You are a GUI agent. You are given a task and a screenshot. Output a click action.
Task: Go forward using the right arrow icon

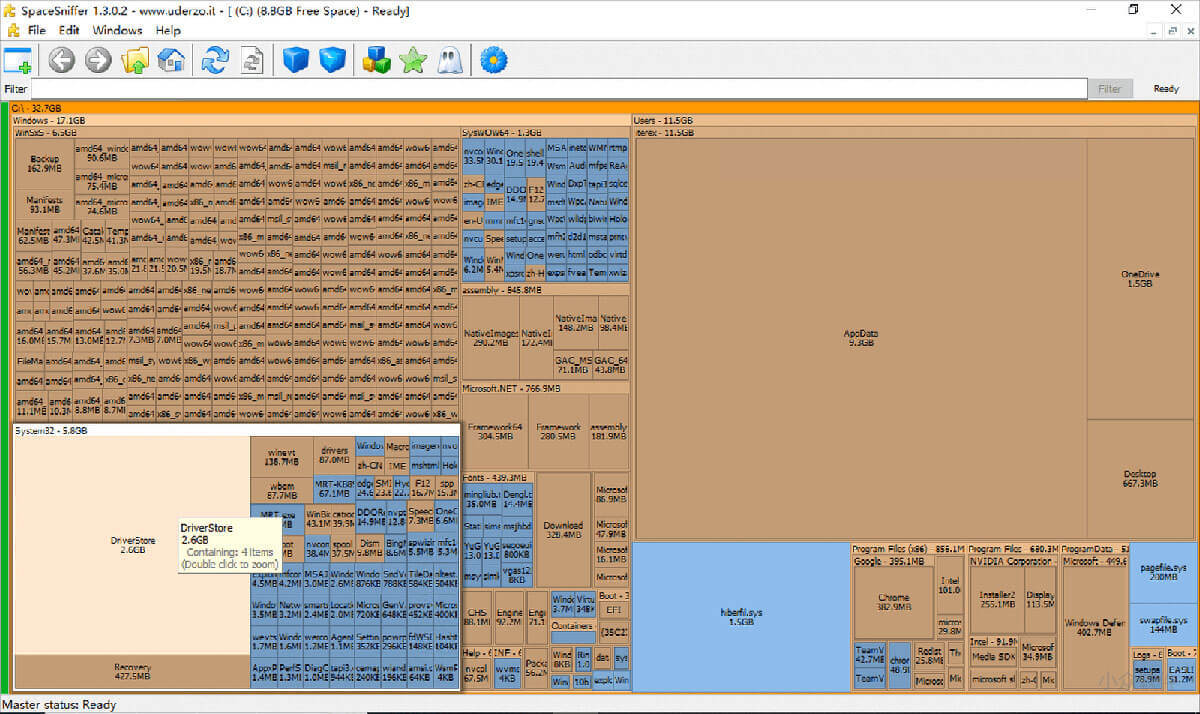coord(98,61)
